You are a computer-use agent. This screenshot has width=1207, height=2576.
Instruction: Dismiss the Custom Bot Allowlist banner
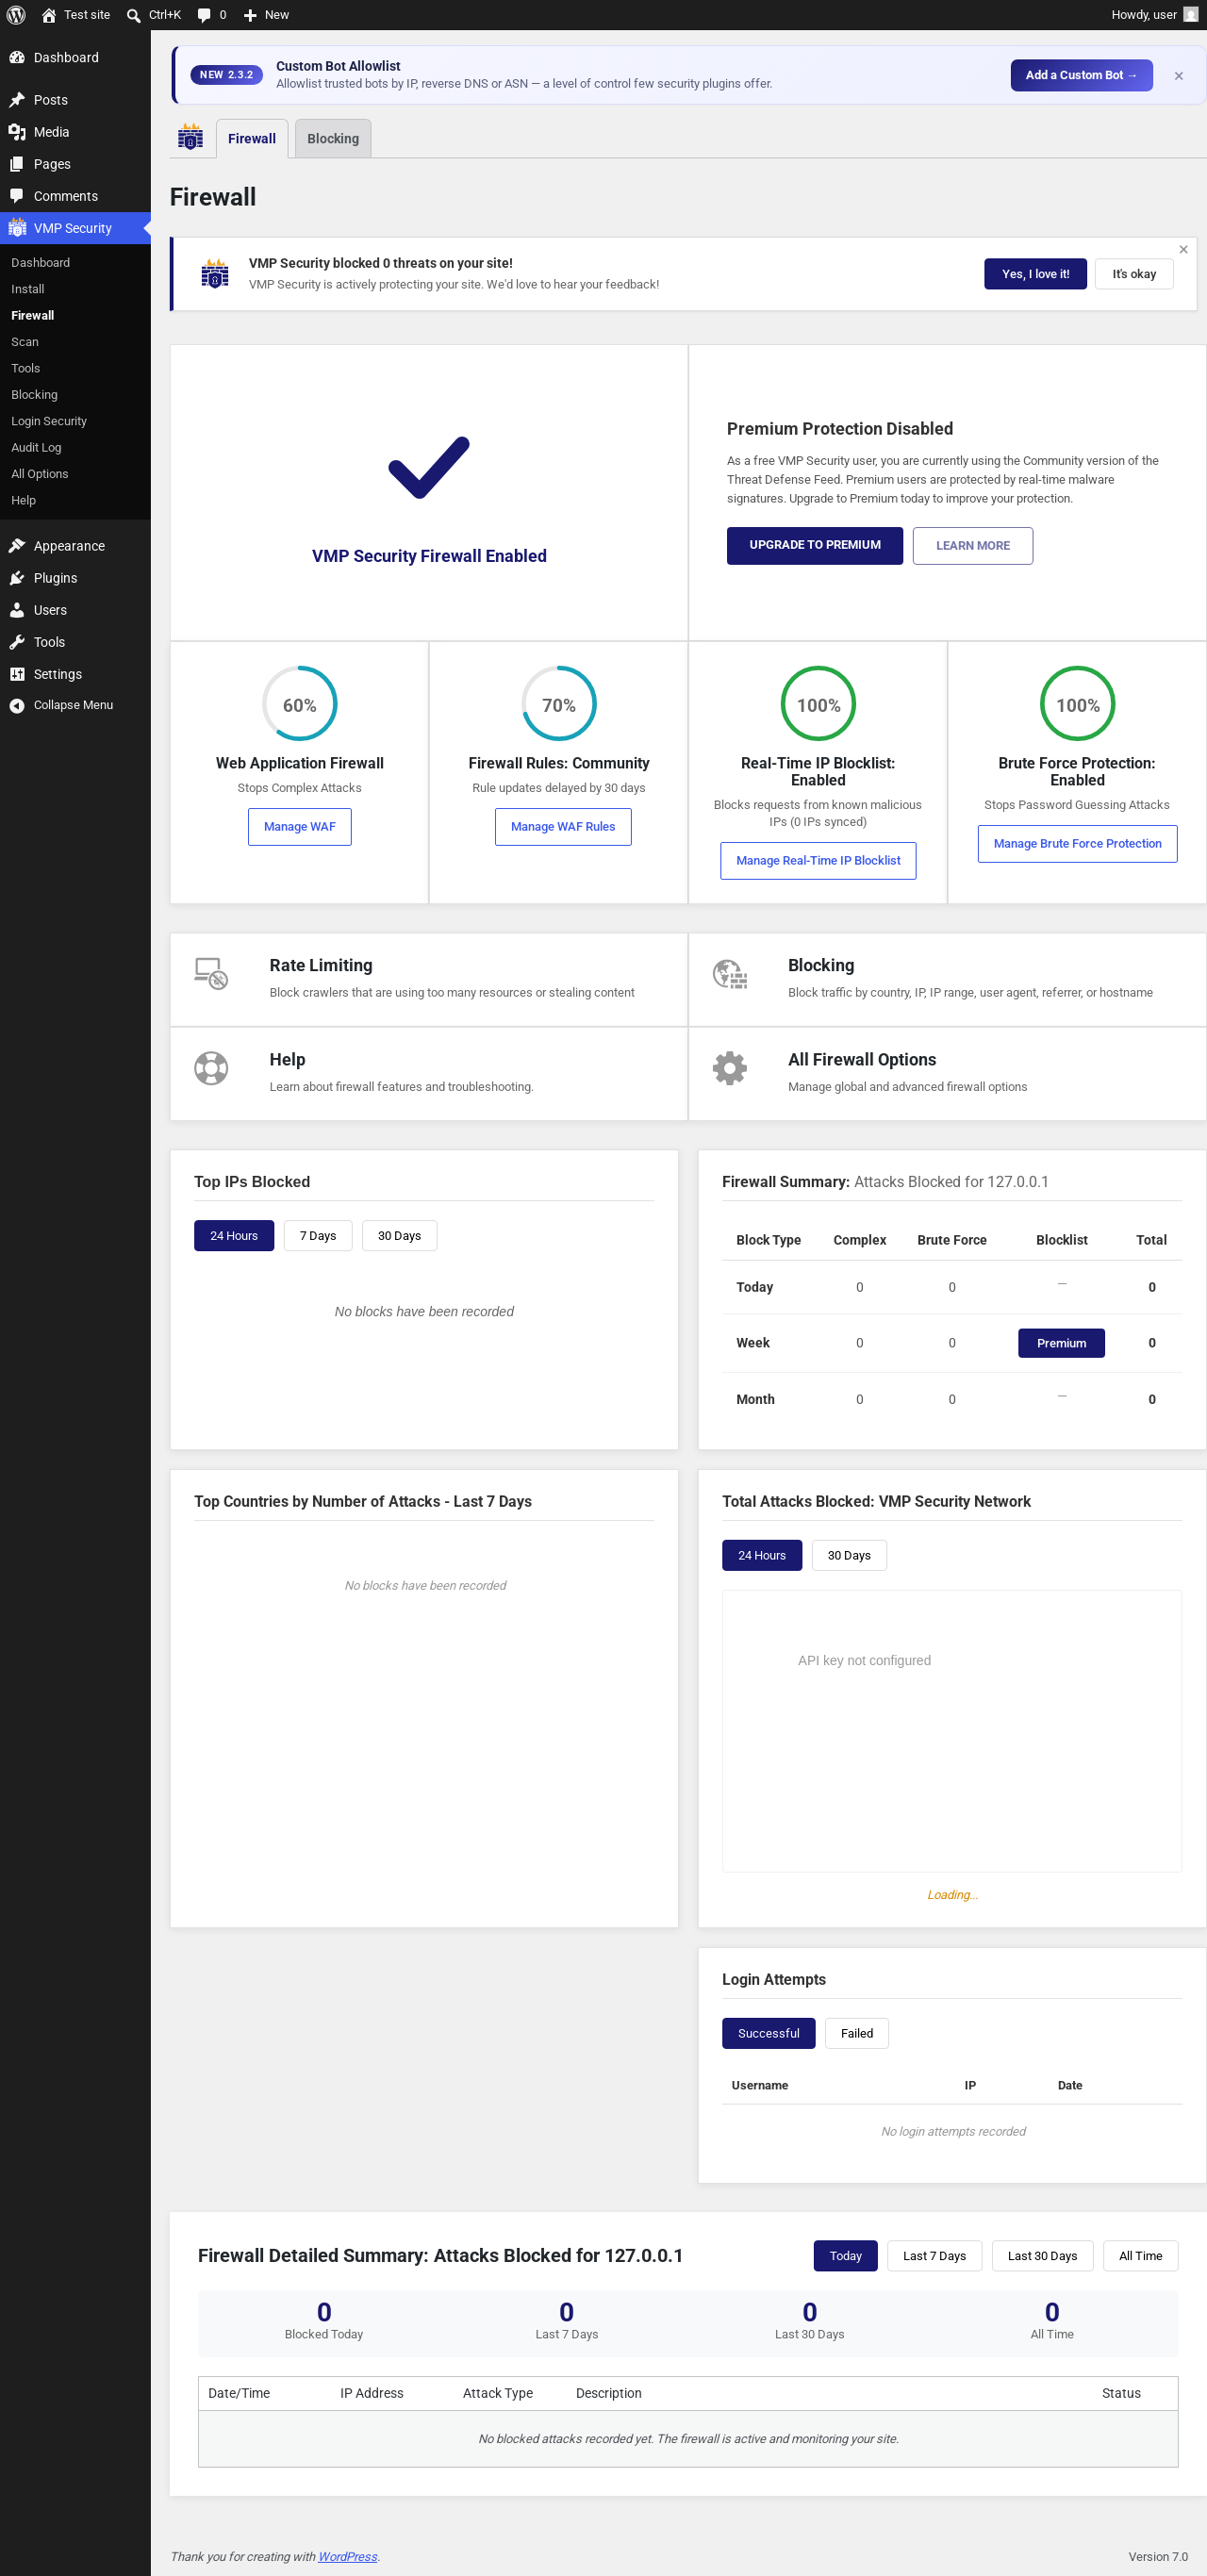[x=1179, y=76]
